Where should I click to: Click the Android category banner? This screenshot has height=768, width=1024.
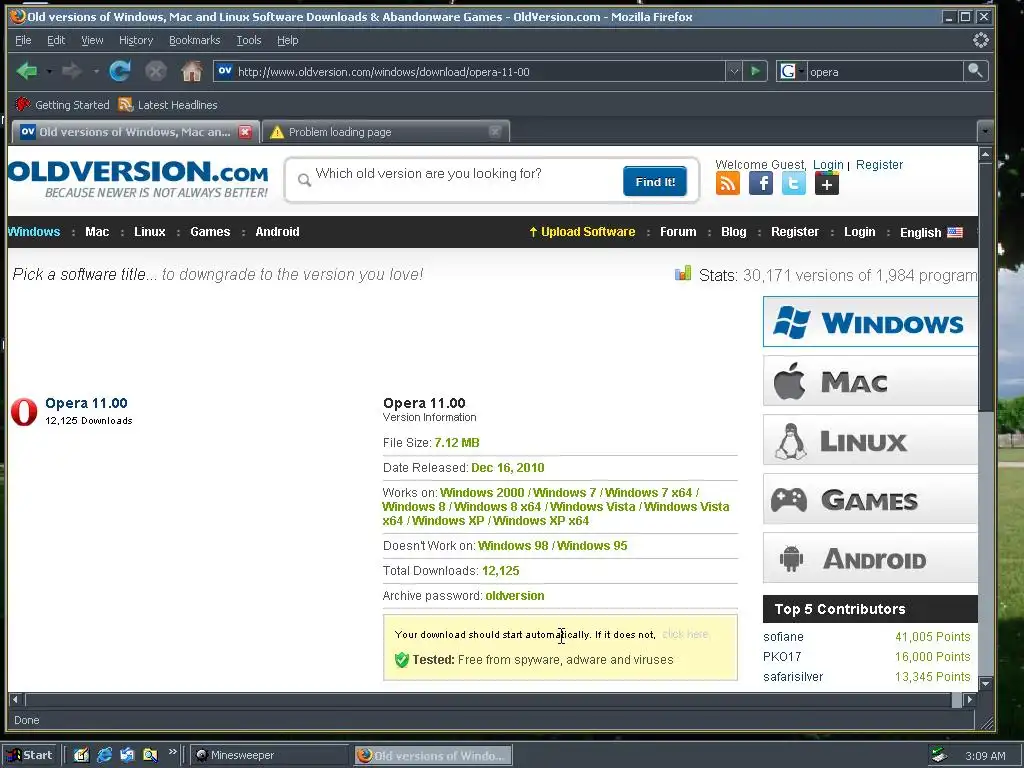tap(870, 558)
